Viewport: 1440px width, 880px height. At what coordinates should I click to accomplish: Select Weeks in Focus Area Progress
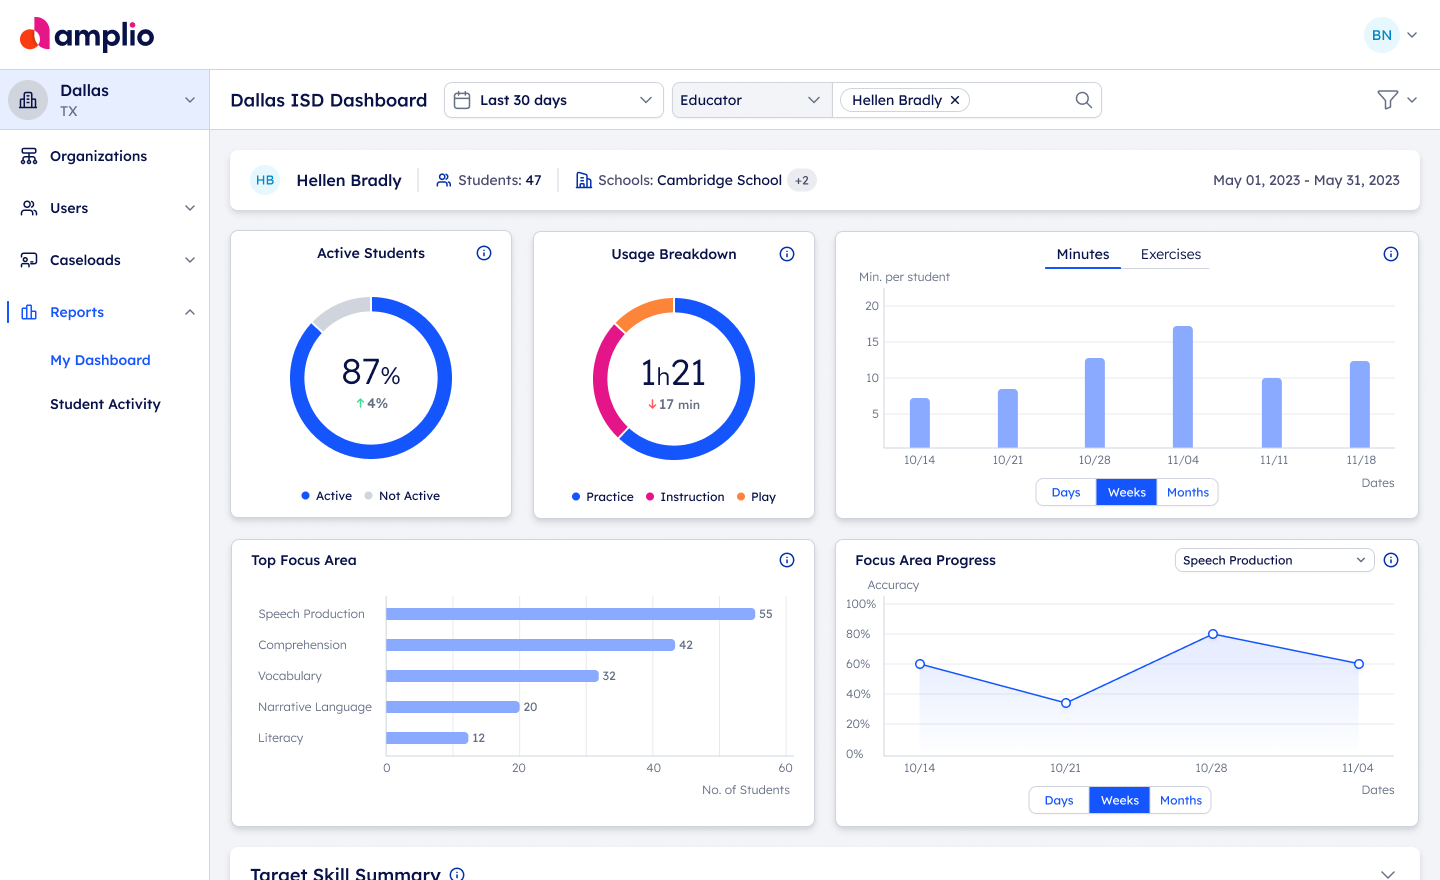[x=1120, y=800]
